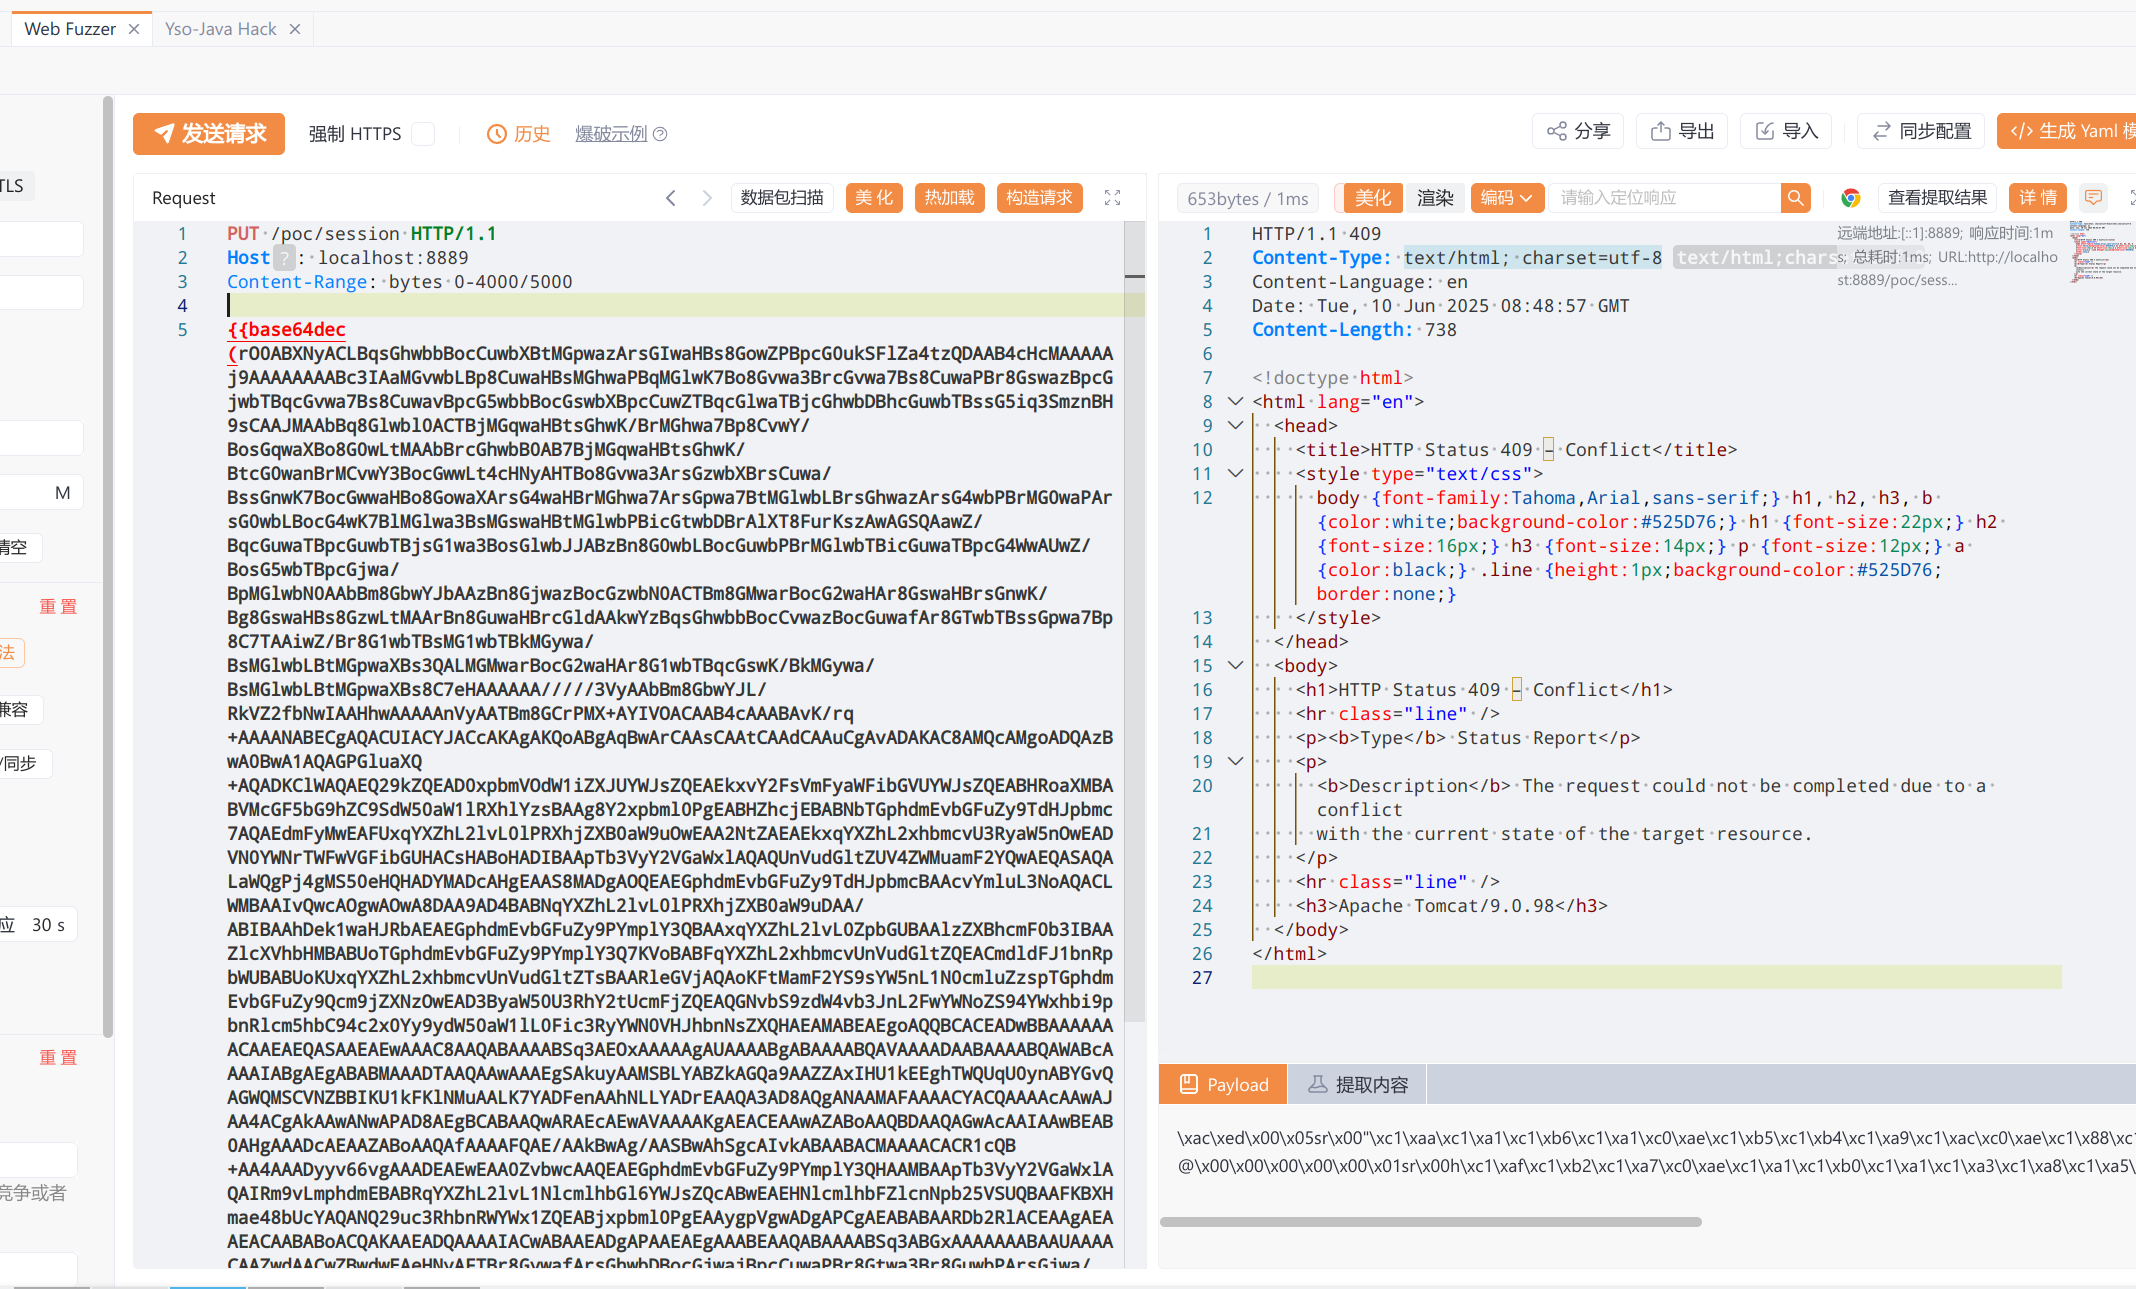
Task: Go to next request arrow
Action: 707,198
